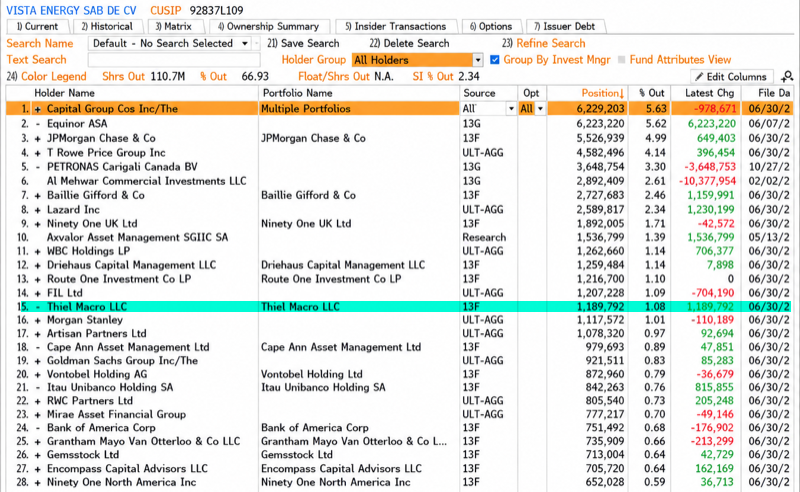Select Al Mehwar Commercial Investments LLC row
The height and width of the screenshot is (492, 800).
[146, 181]
